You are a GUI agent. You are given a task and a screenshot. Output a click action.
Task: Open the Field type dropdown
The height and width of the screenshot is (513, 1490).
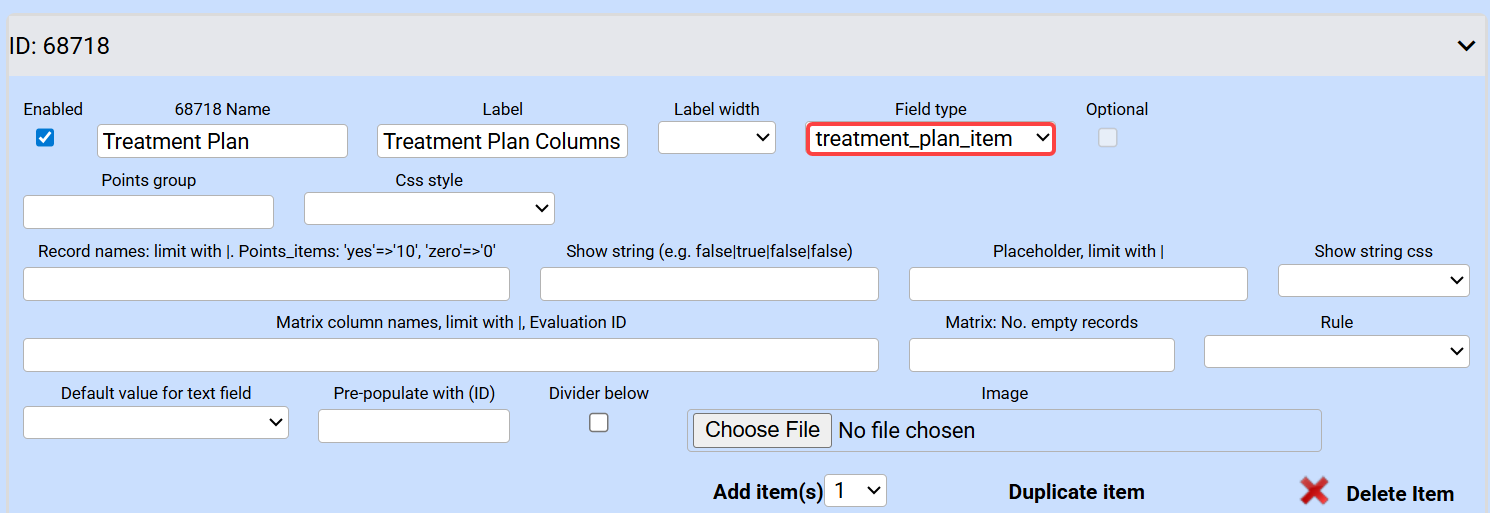[x=930, y=139]
